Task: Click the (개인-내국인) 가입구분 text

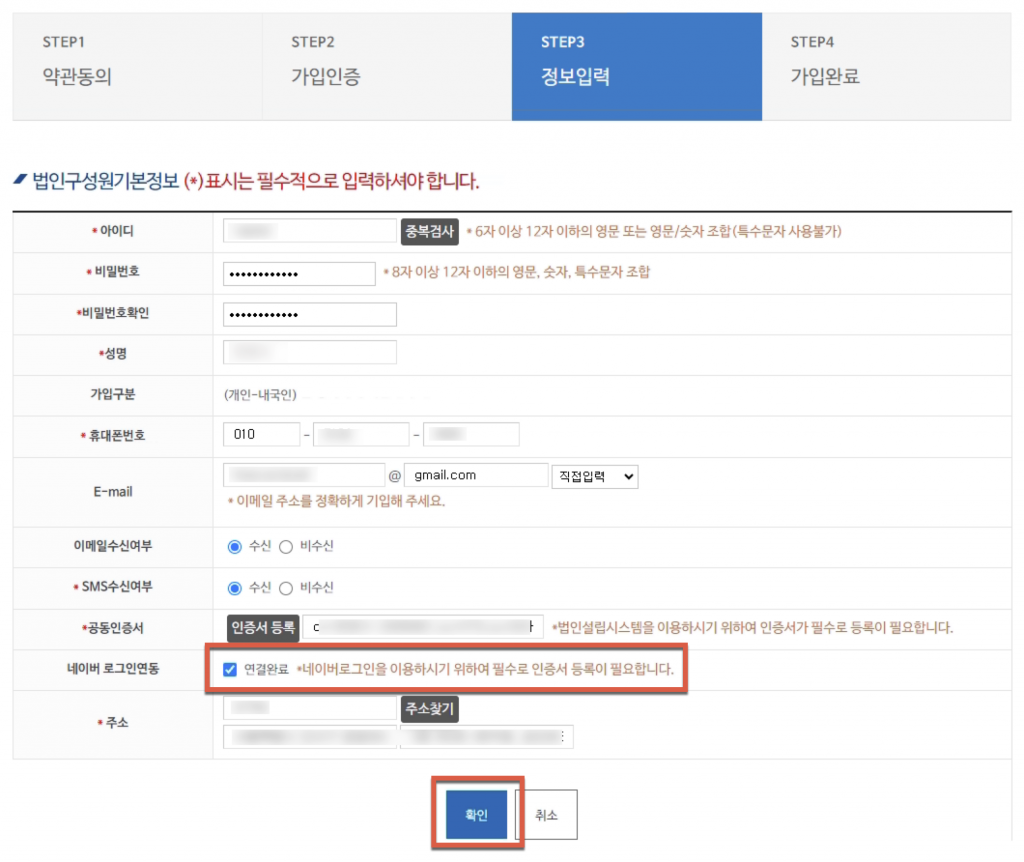Action: [x=261, y=394]
